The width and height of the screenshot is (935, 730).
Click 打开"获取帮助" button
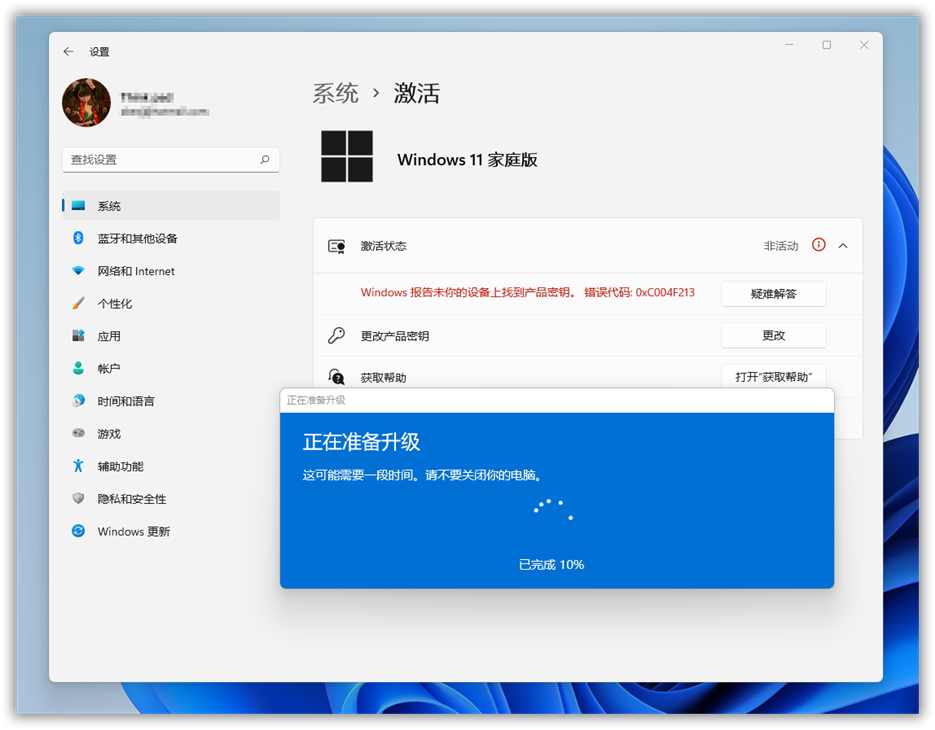(773, 376)
